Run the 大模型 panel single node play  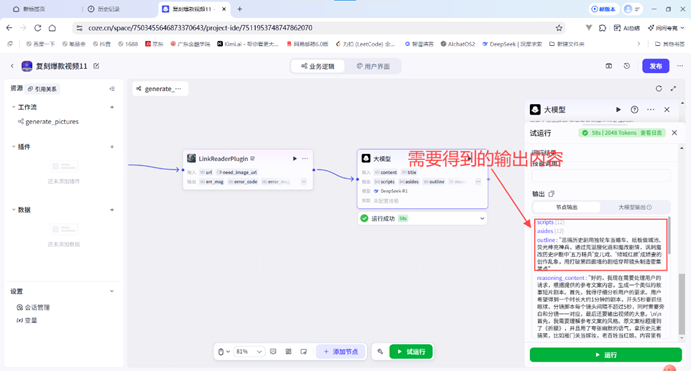coord(618,110)
